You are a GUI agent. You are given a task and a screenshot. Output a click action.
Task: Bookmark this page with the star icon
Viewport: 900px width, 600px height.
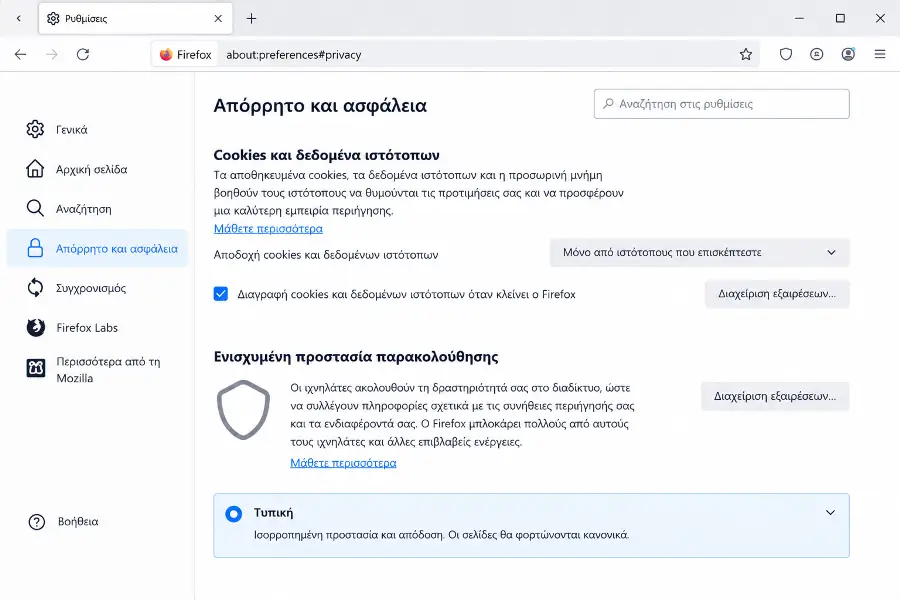click(746, 55)
